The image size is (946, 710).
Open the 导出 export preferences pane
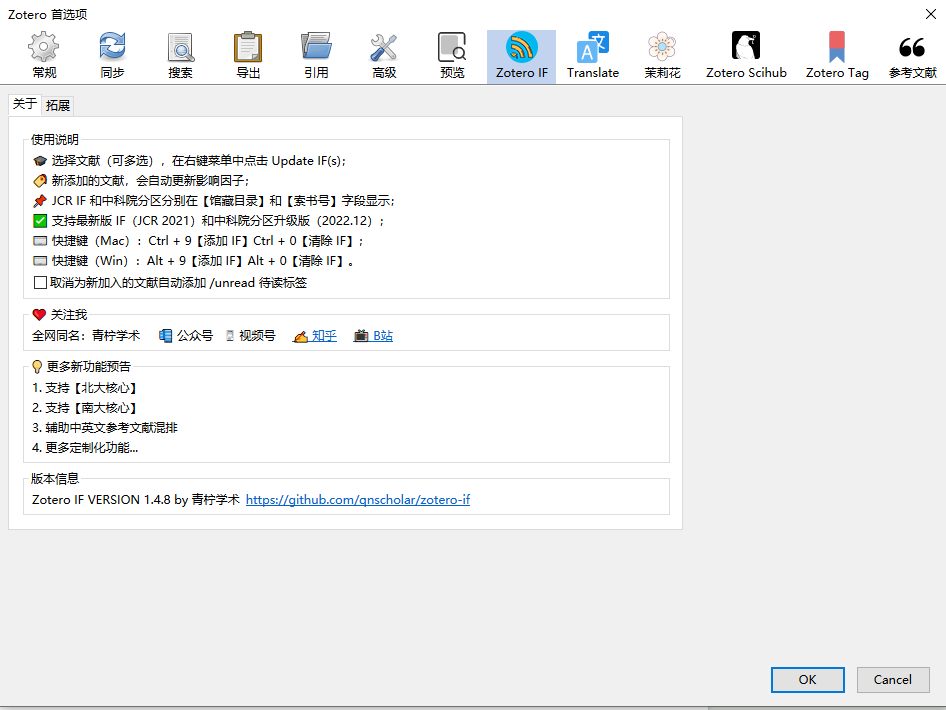point(248,56)
